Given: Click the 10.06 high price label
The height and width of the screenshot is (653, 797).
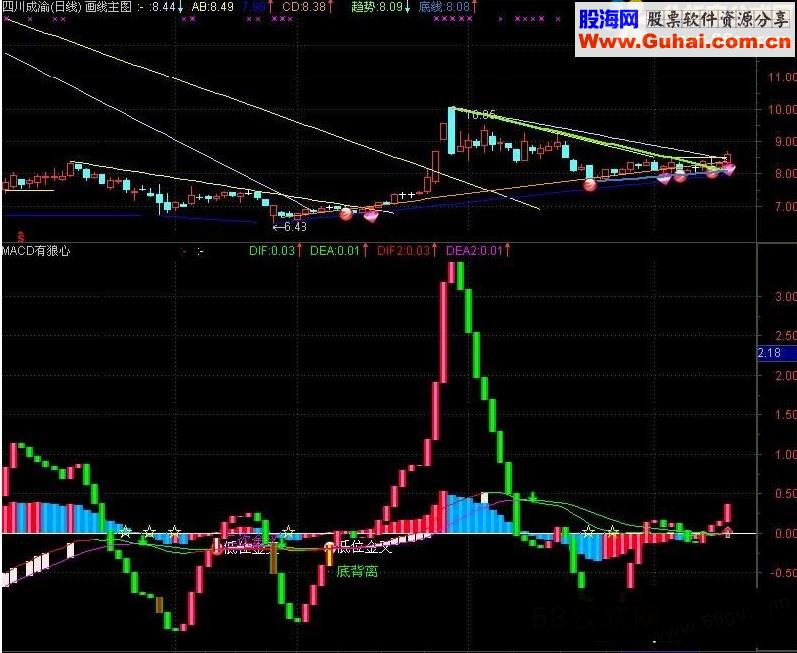Looking at the screenshot, I should click(480, 115).
